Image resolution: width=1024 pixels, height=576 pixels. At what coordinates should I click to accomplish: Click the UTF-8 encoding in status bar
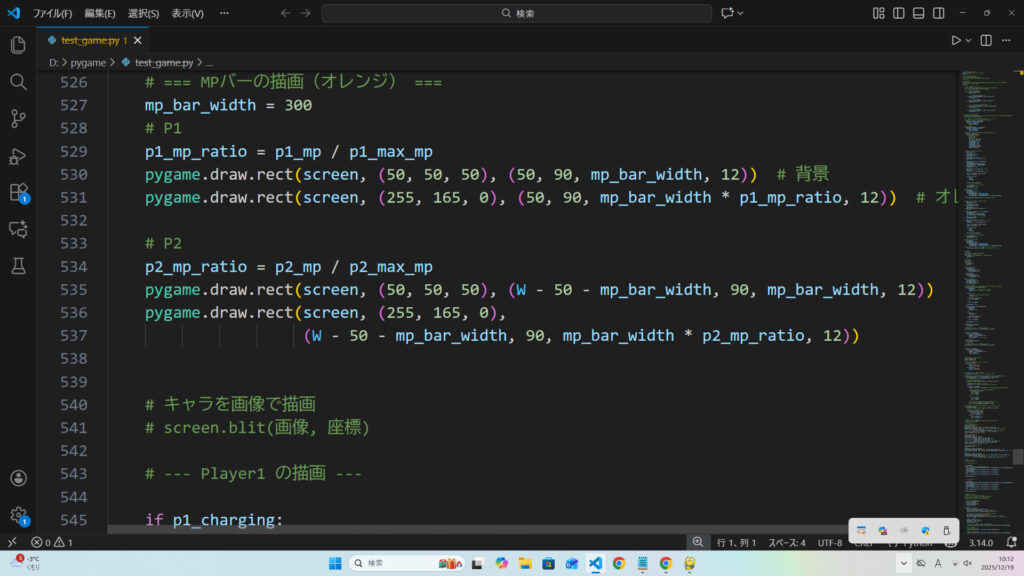coord(830,542)
